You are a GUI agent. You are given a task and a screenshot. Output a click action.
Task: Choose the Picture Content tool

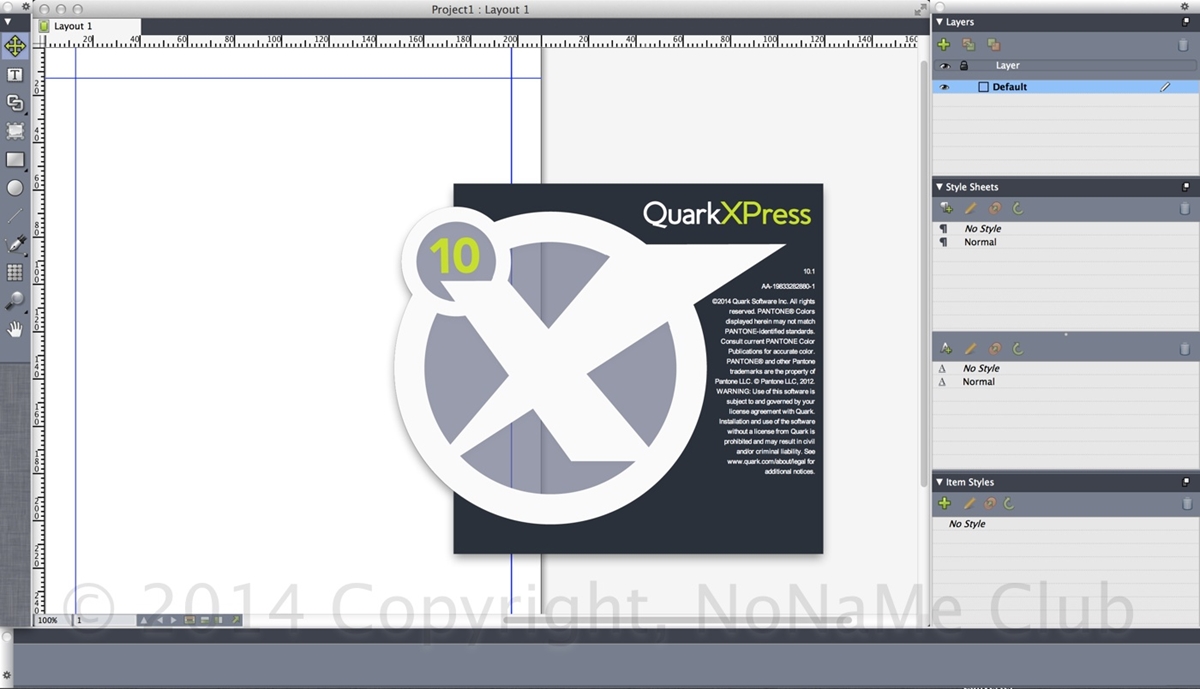pyautogui.click(x=15, y=131)
